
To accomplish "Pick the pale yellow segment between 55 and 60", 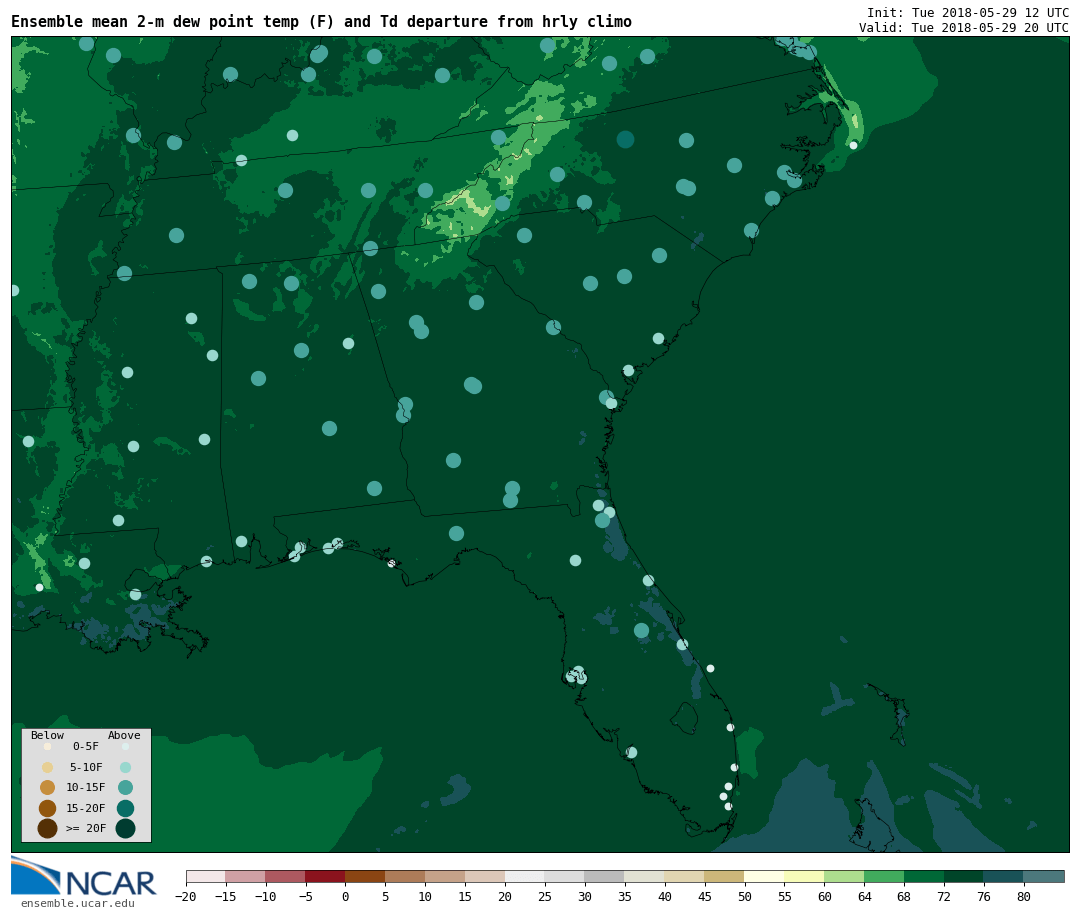I will tap(804, 876).
